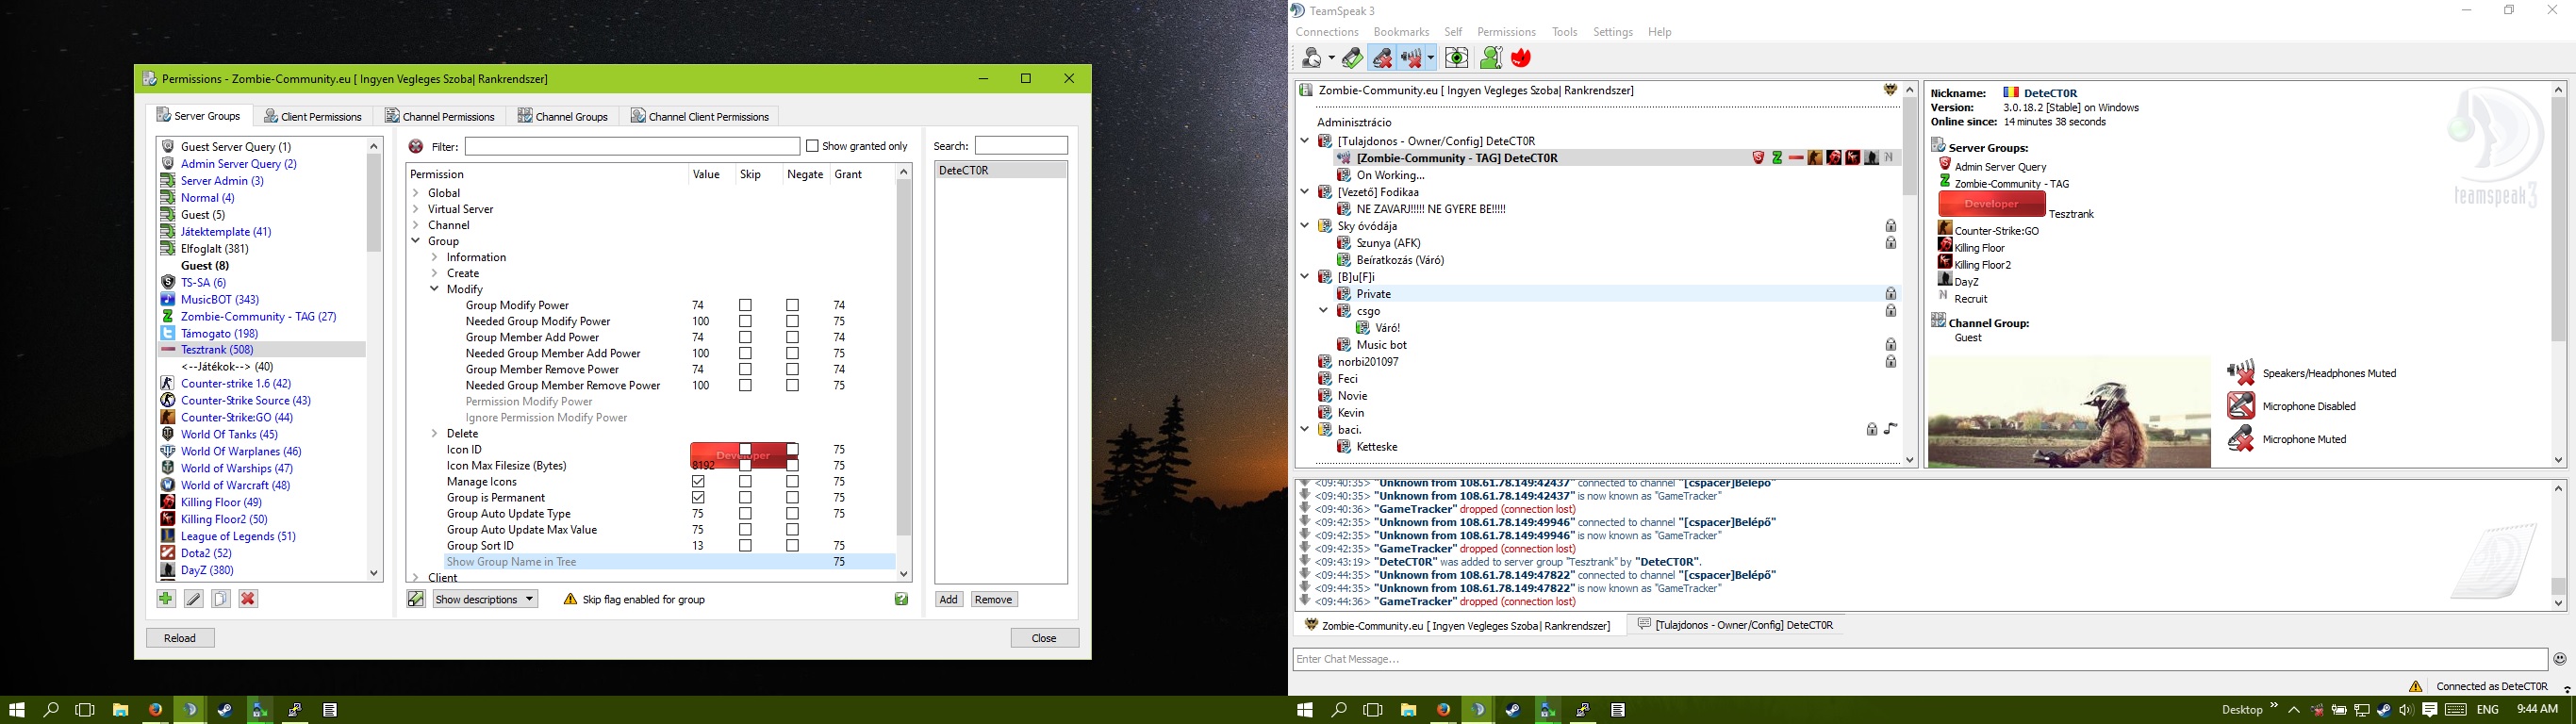Check Skip for Group Sort ID
Screen dimensions: 2576x724
pyautogui.click(x=745, y=546)
